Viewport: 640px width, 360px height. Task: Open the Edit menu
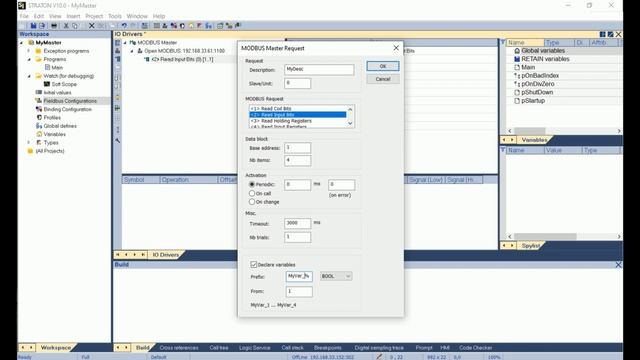tap(39, 16)
